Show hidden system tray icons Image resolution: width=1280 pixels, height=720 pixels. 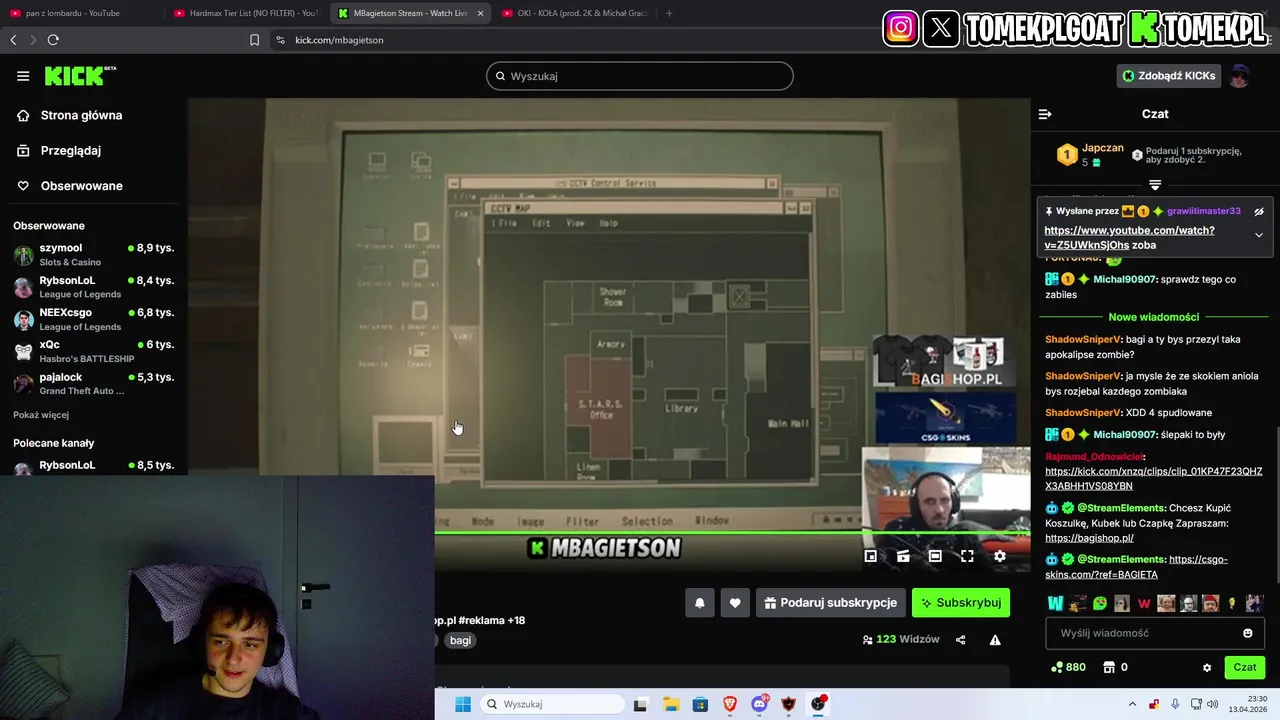tap(1132, 704)
